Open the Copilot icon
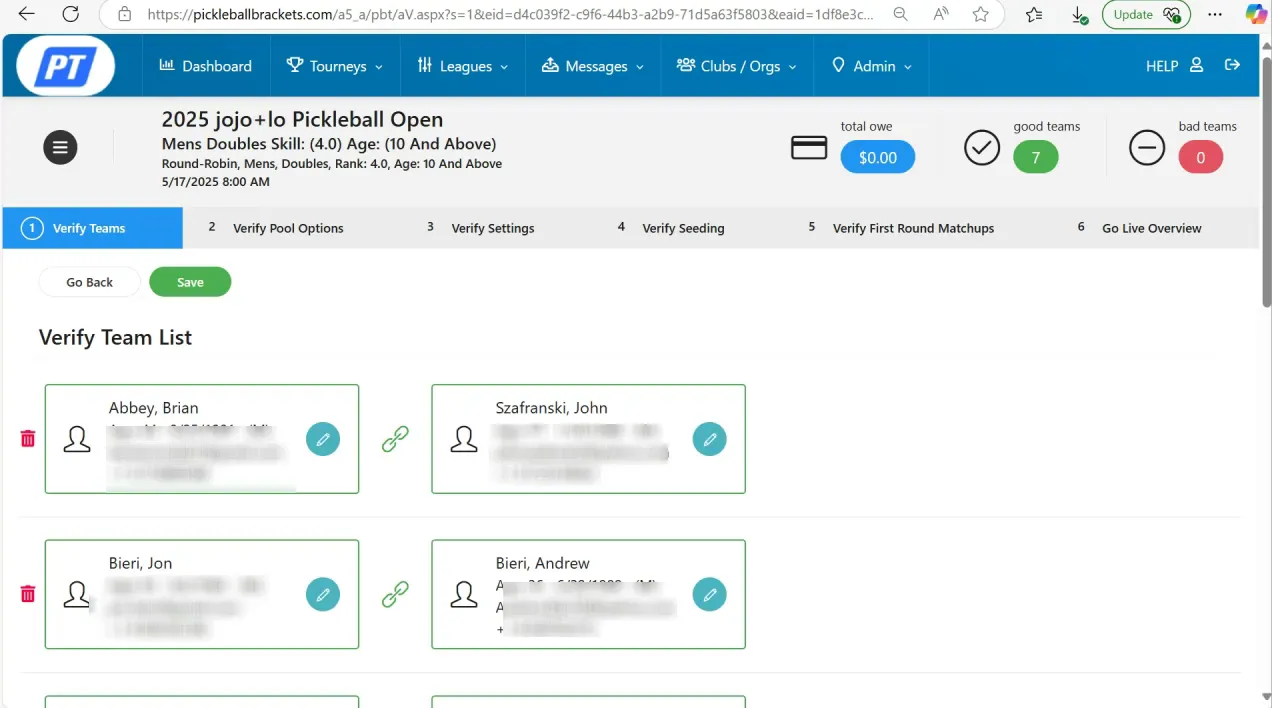Screen dimensions: 1272x708 tap(1255, 14)
